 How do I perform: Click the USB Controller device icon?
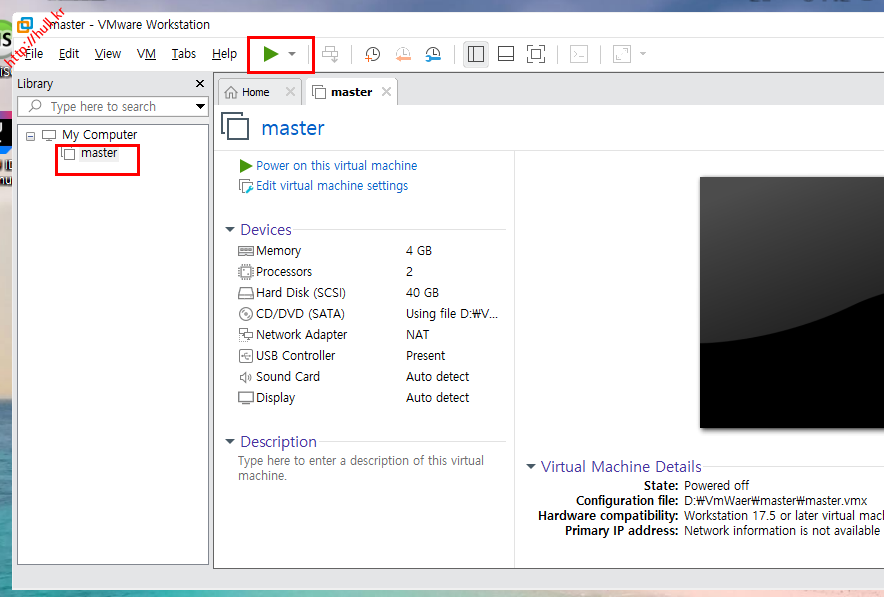pyautogui.click(x=246, y=356)
